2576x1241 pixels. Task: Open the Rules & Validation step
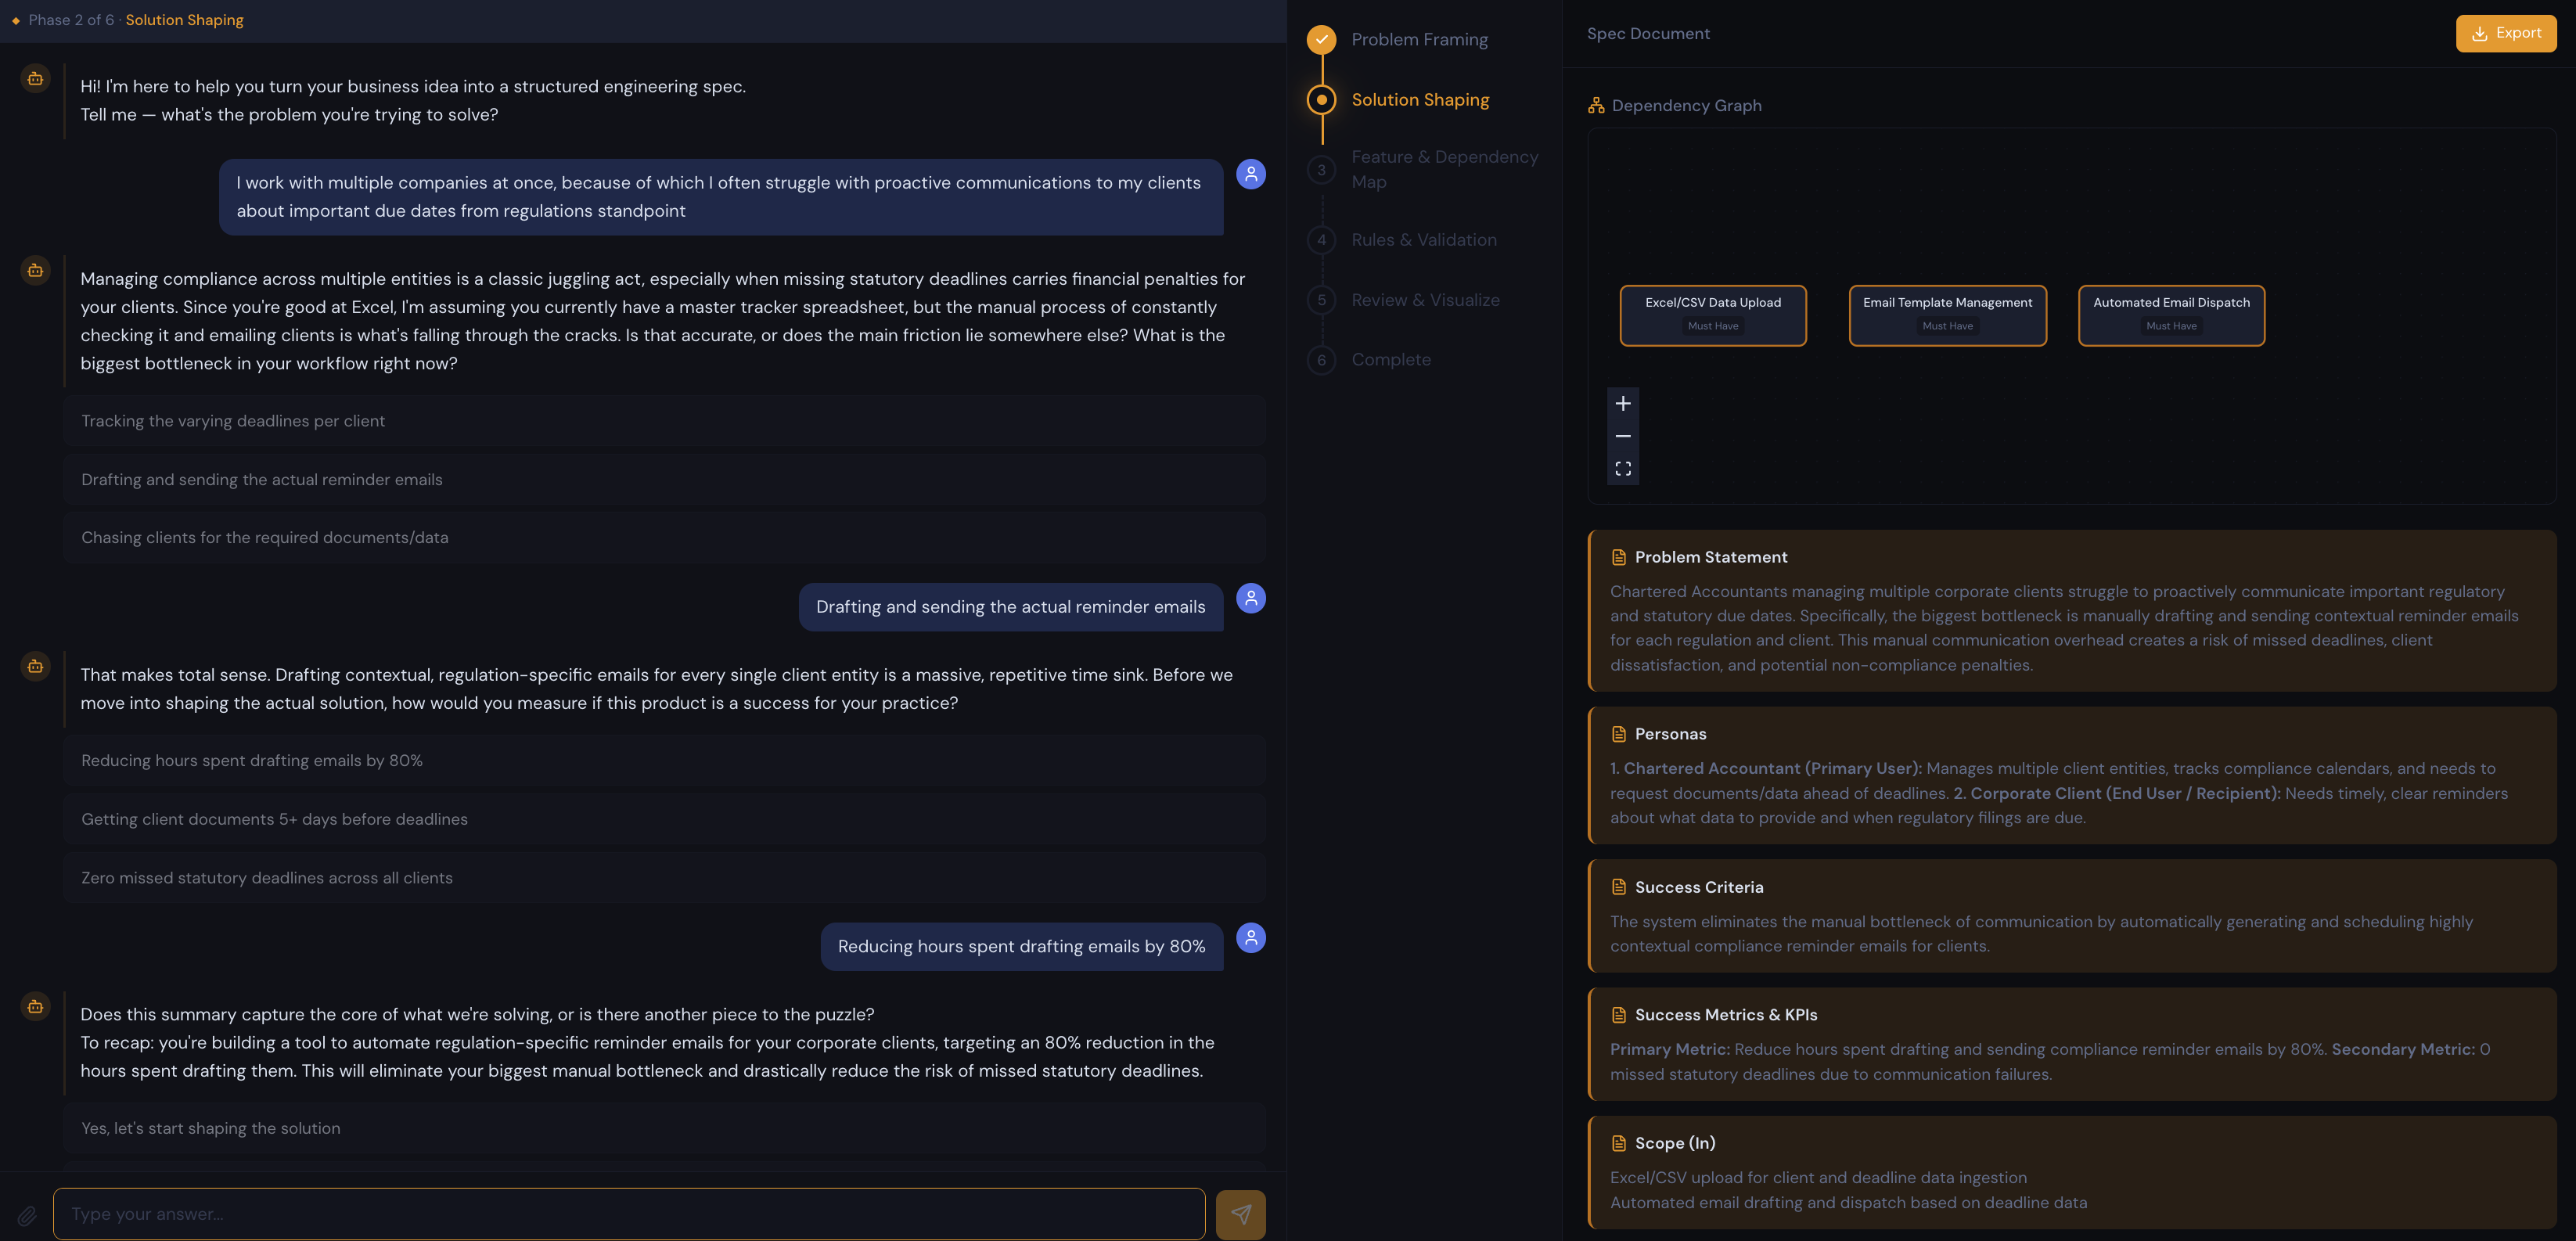pos(1424,239)
